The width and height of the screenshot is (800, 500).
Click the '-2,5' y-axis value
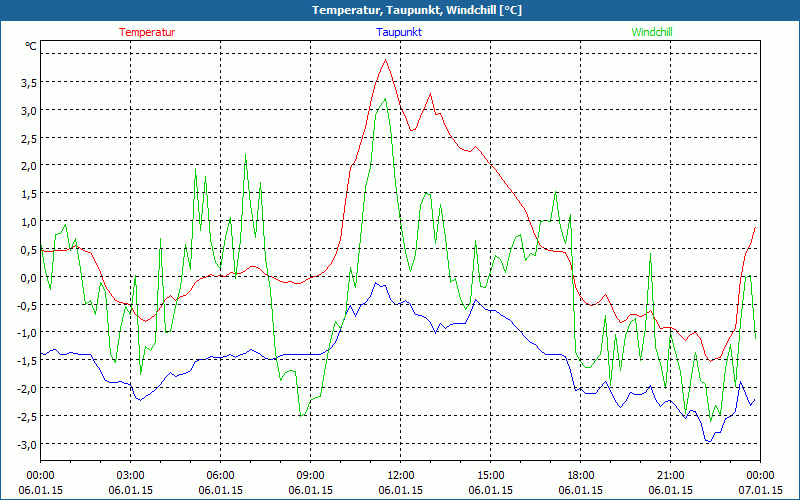[x=27, y=416]
